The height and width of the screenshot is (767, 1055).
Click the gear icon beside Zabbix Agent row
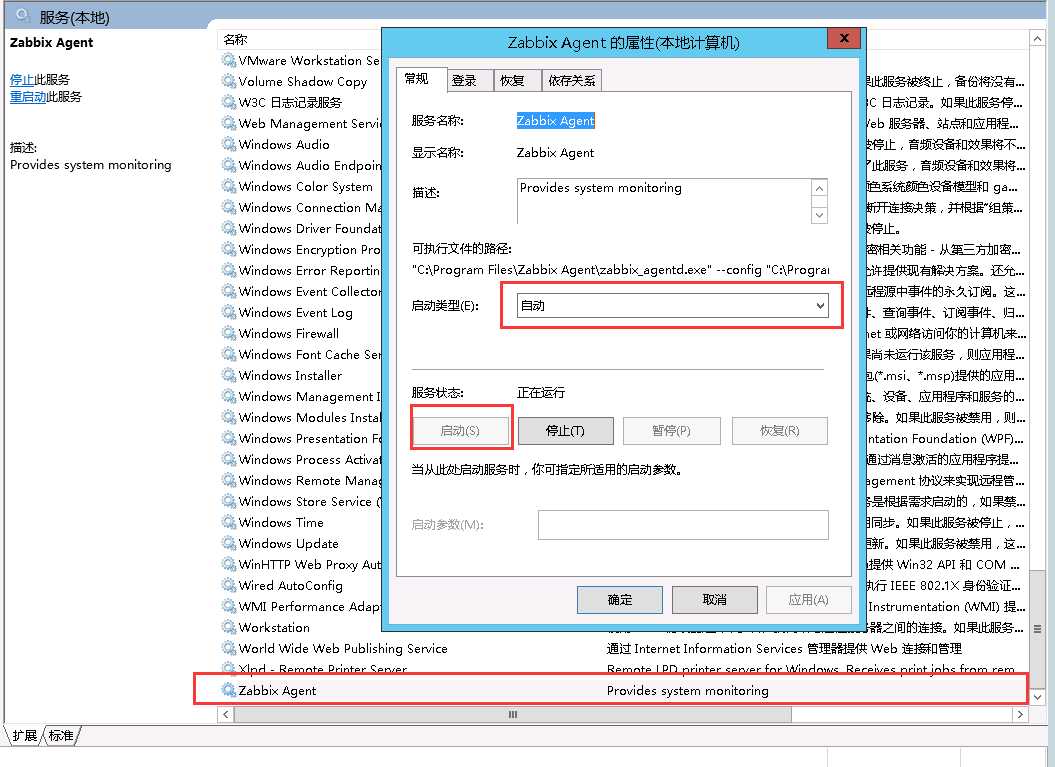pyautogui.click(x=229, y=690)
